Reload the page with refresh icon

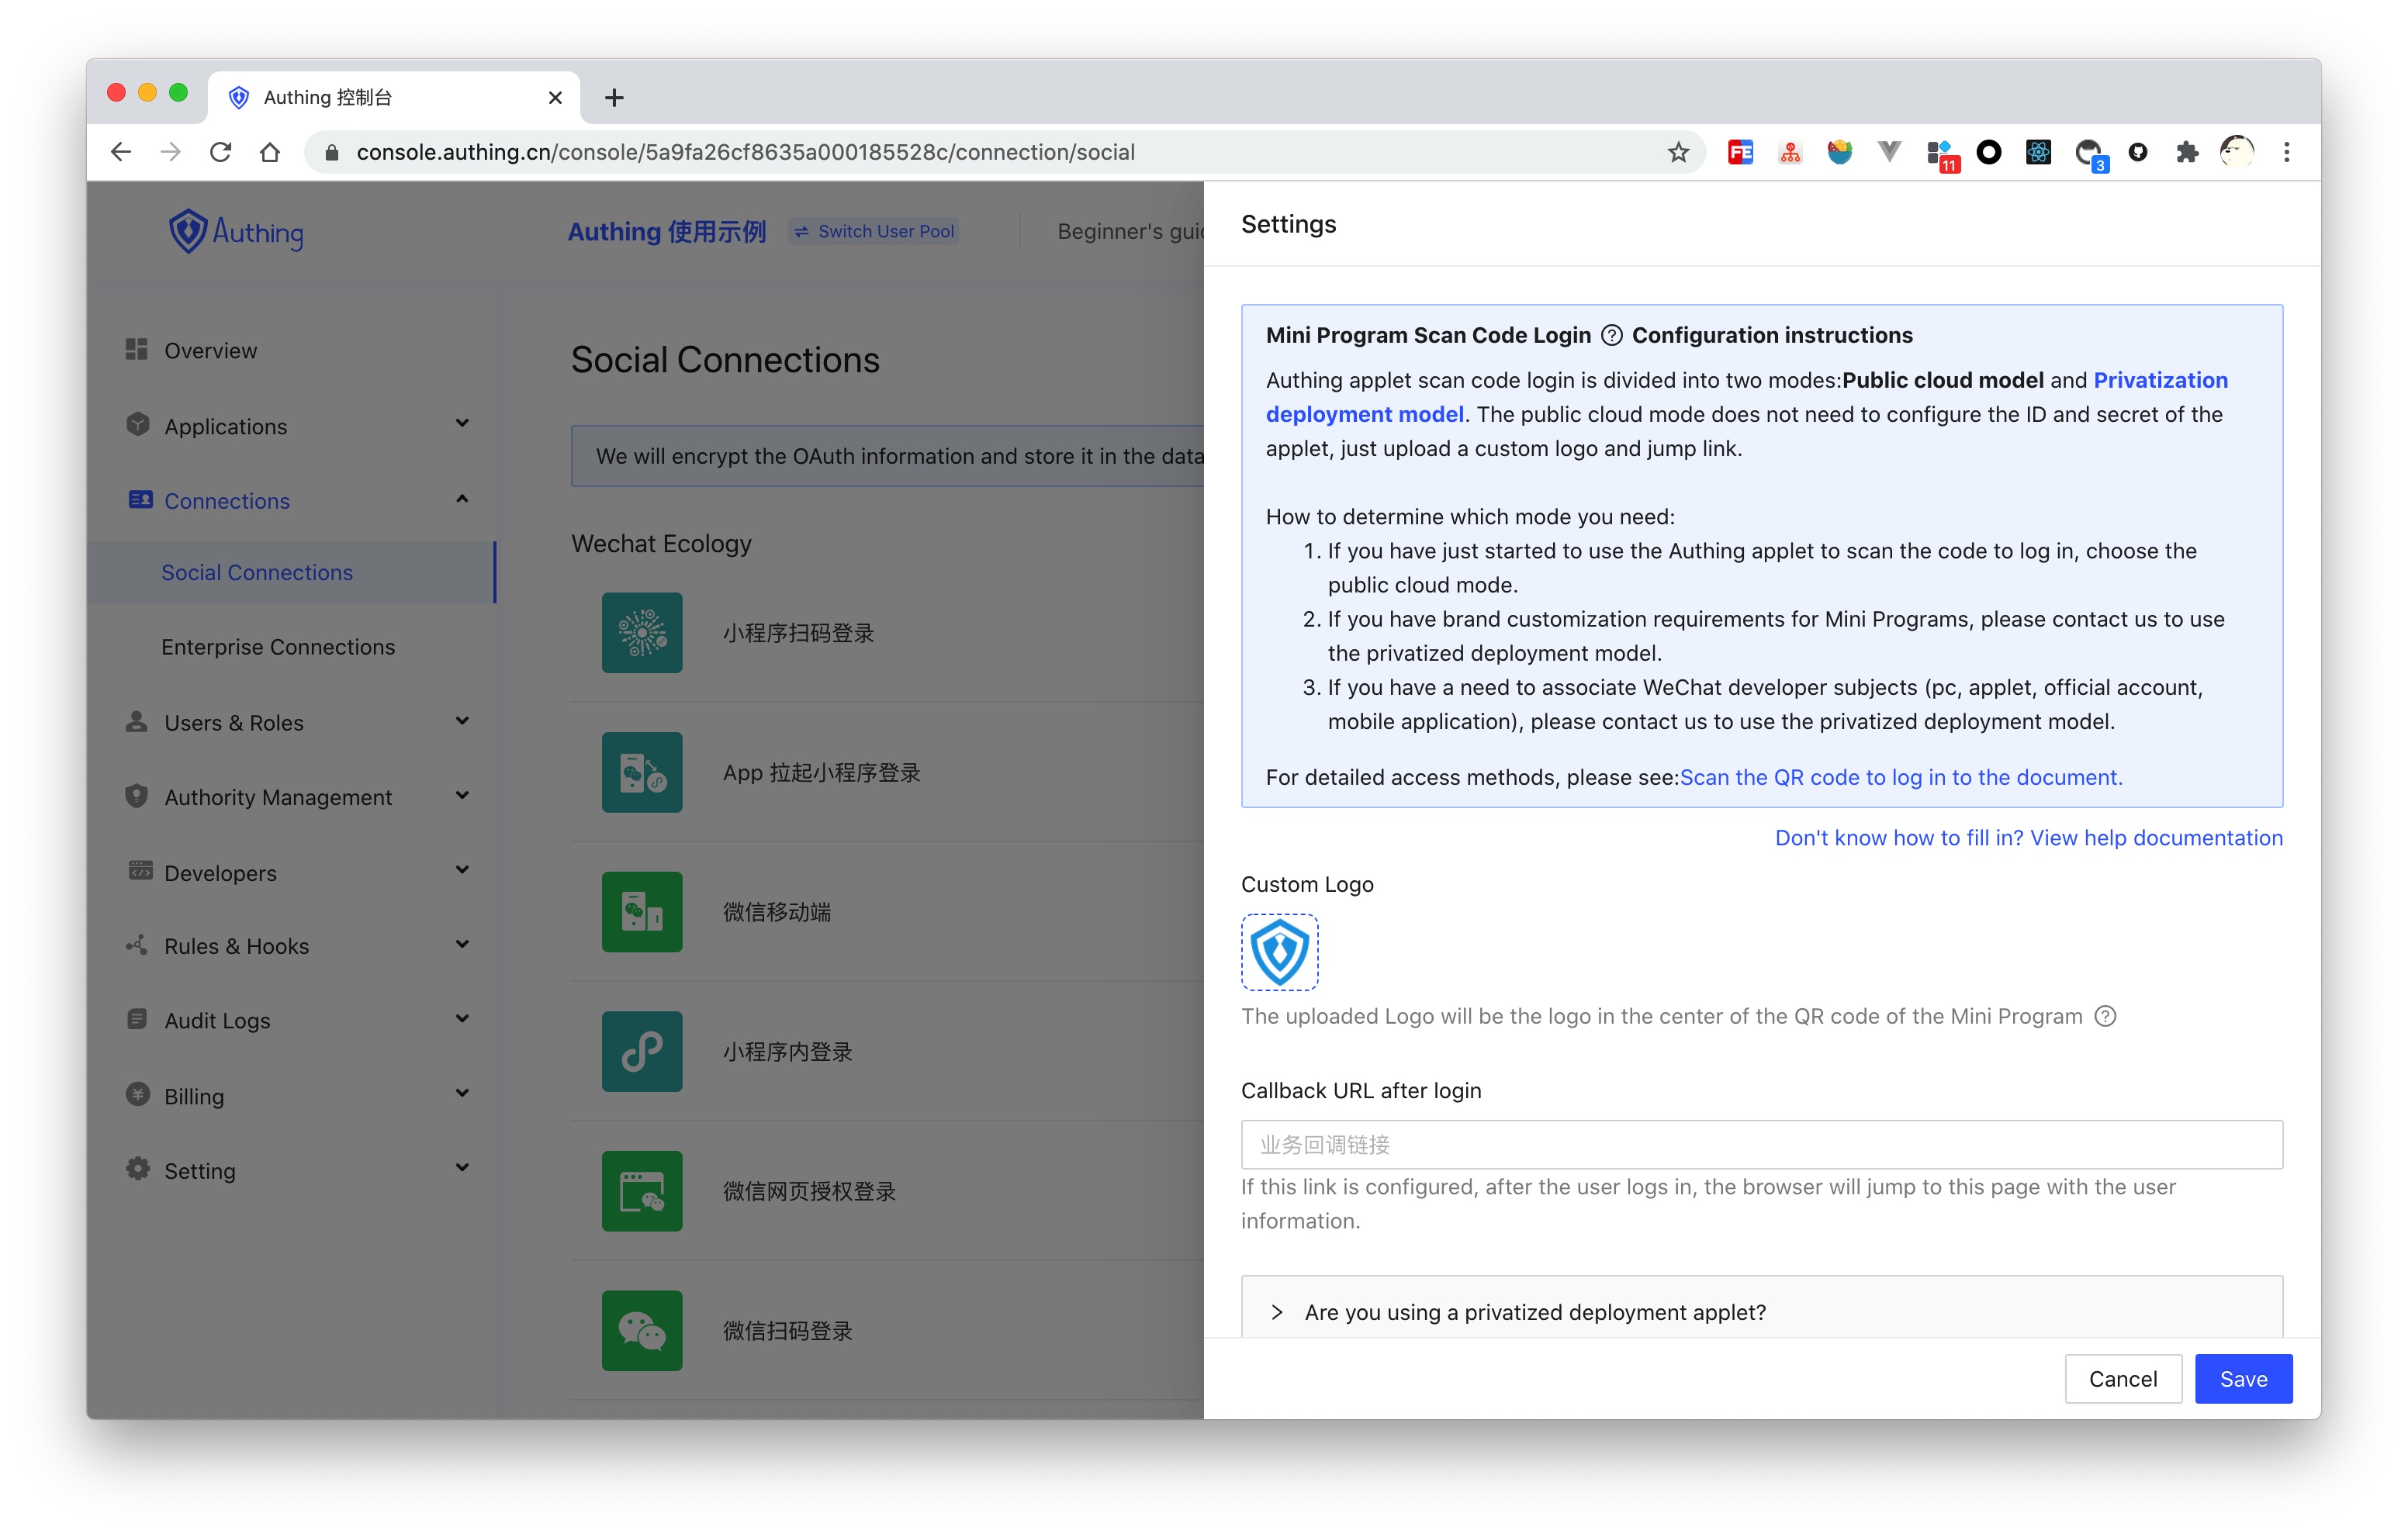coord(221,152)
